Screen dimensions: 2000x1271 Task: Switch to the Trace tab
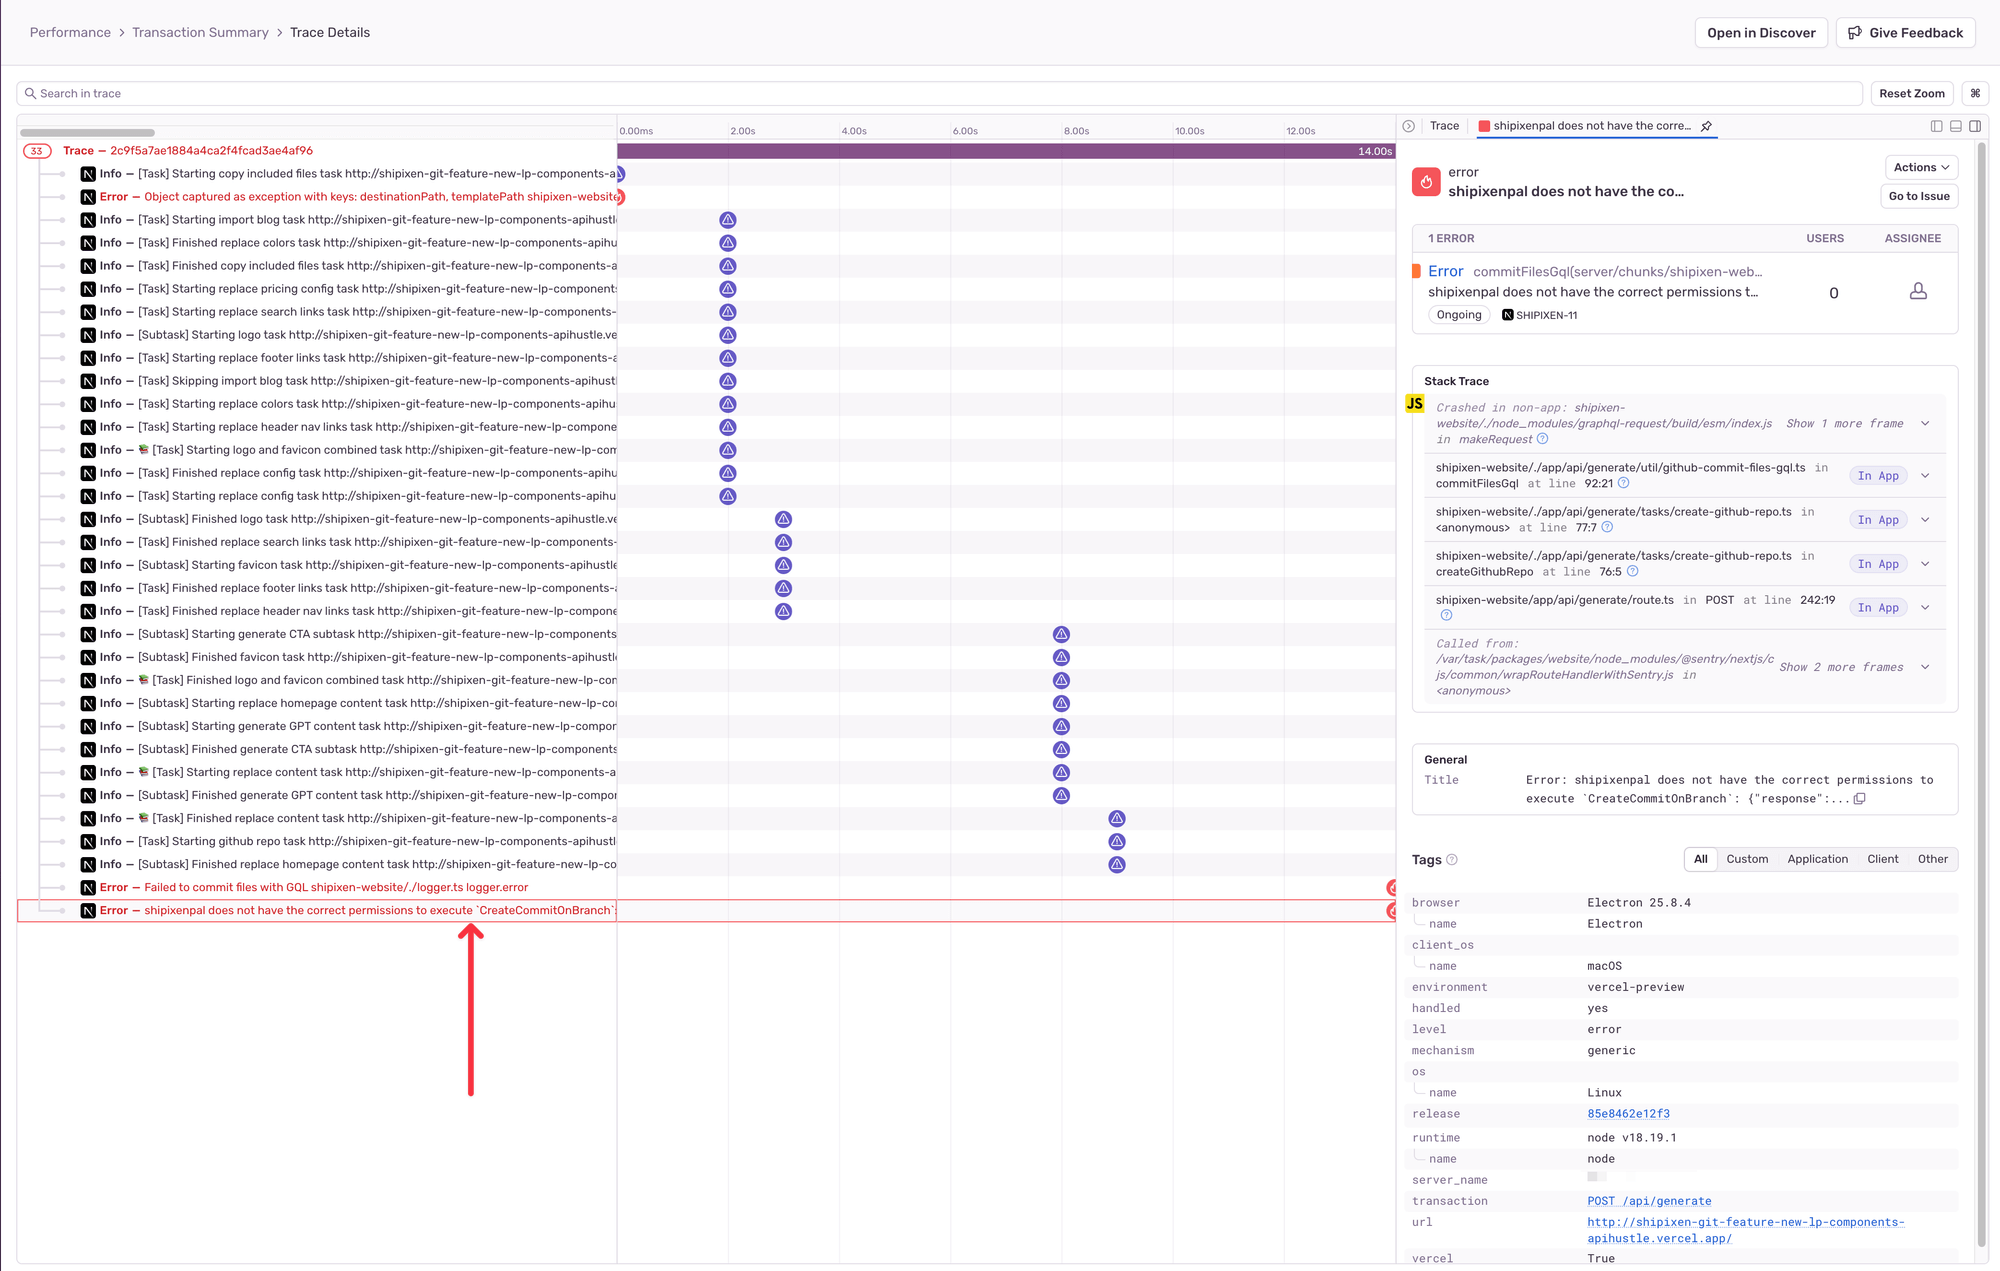tap(1444, 126)
